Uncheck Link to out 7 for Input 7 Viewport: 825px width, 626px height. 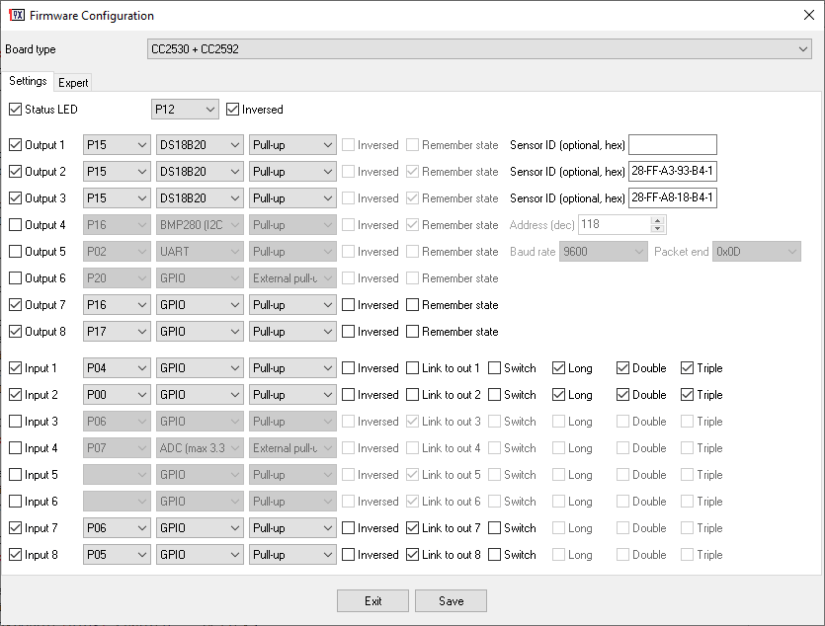[412, 528]
